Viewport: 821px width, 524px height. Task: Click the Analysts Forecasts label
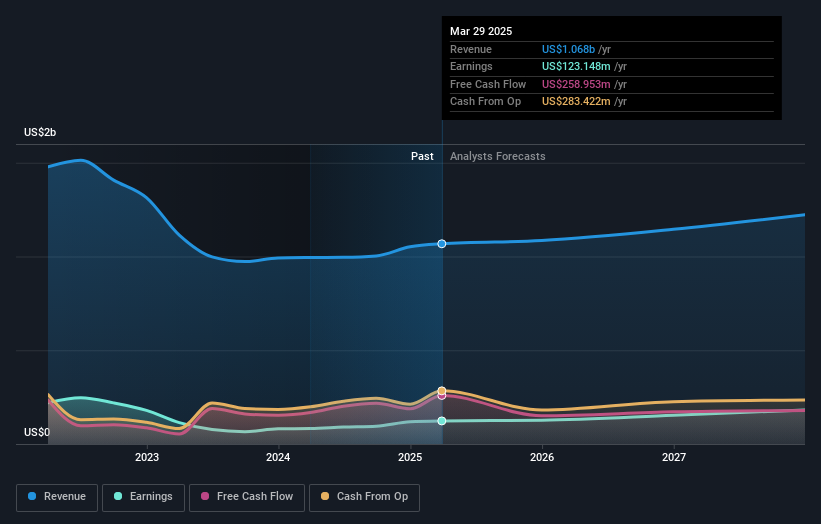[x=497, y=157]
